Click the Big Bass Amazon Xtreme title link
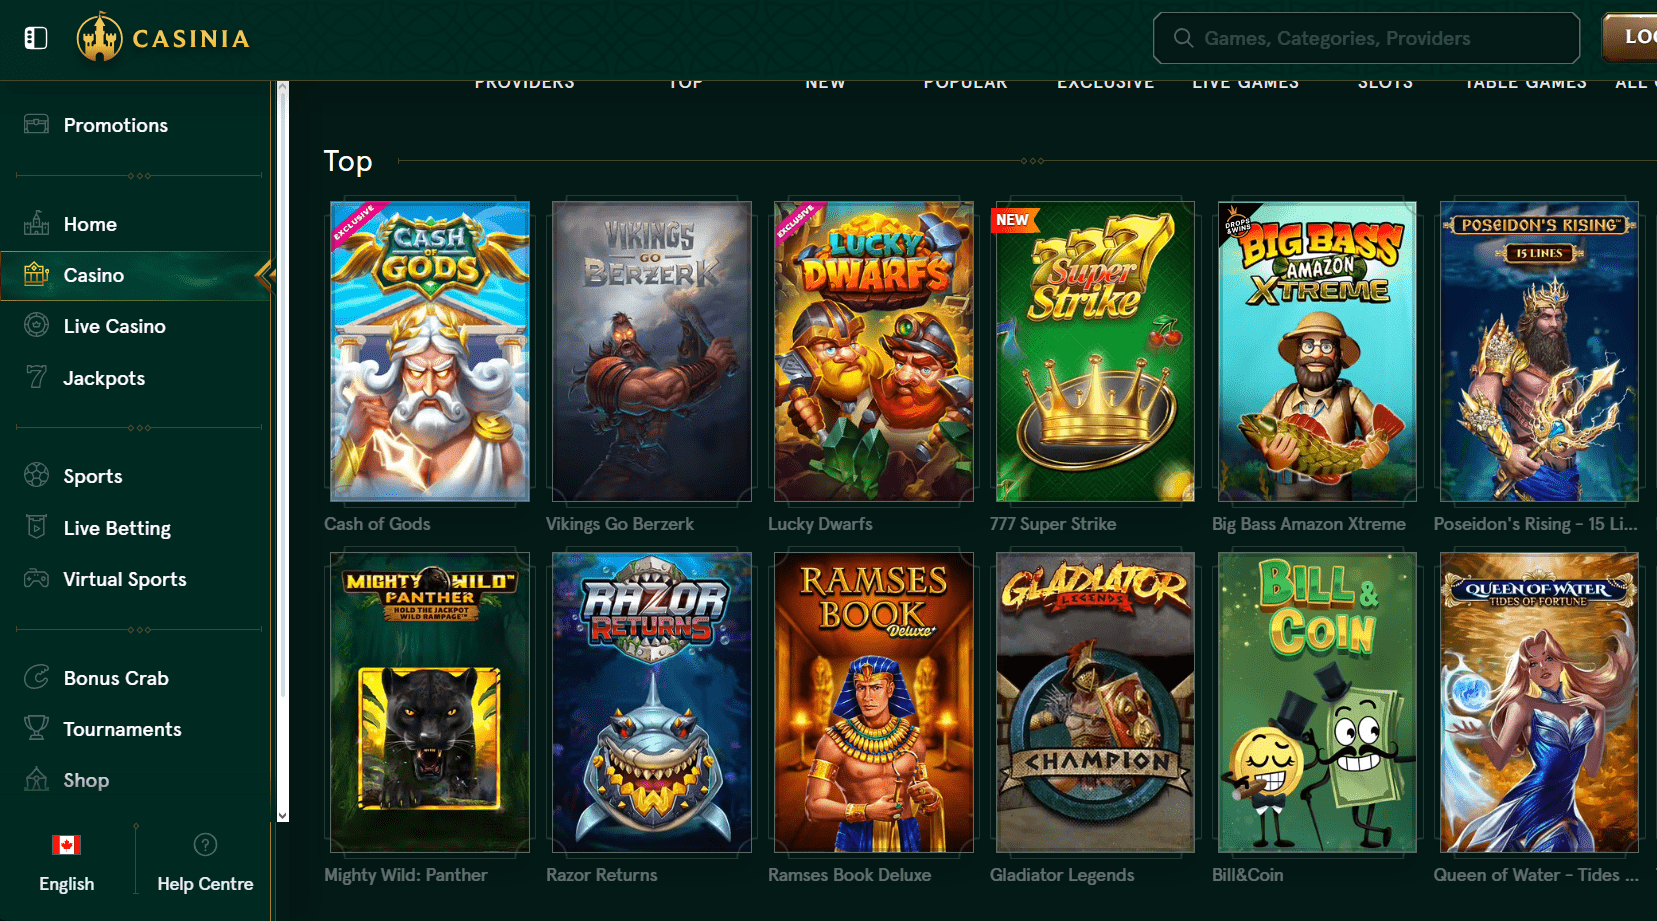The width and height of the screenshot is (1657, 921). pos(1308,524)
